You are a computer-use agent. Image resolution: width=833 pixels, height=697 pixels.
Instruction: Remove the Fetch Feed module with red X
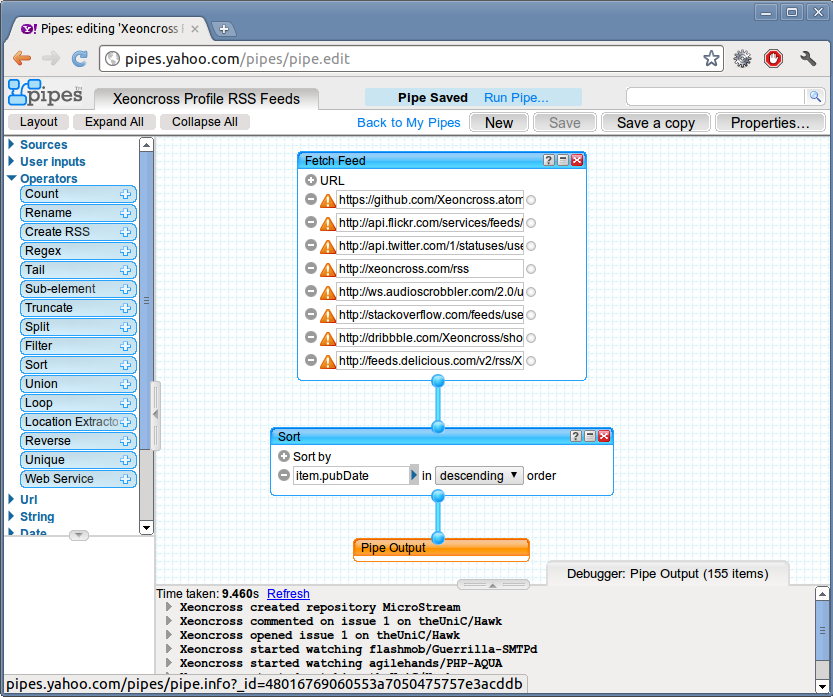coord(577,160)
